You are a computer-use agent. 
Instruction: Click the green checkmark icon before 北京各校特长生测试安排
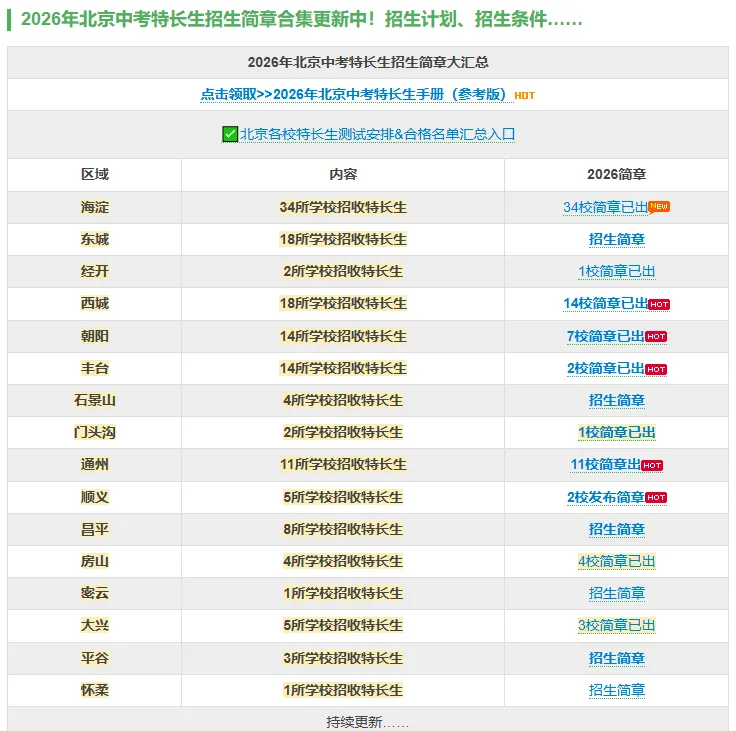pos(230,134)
